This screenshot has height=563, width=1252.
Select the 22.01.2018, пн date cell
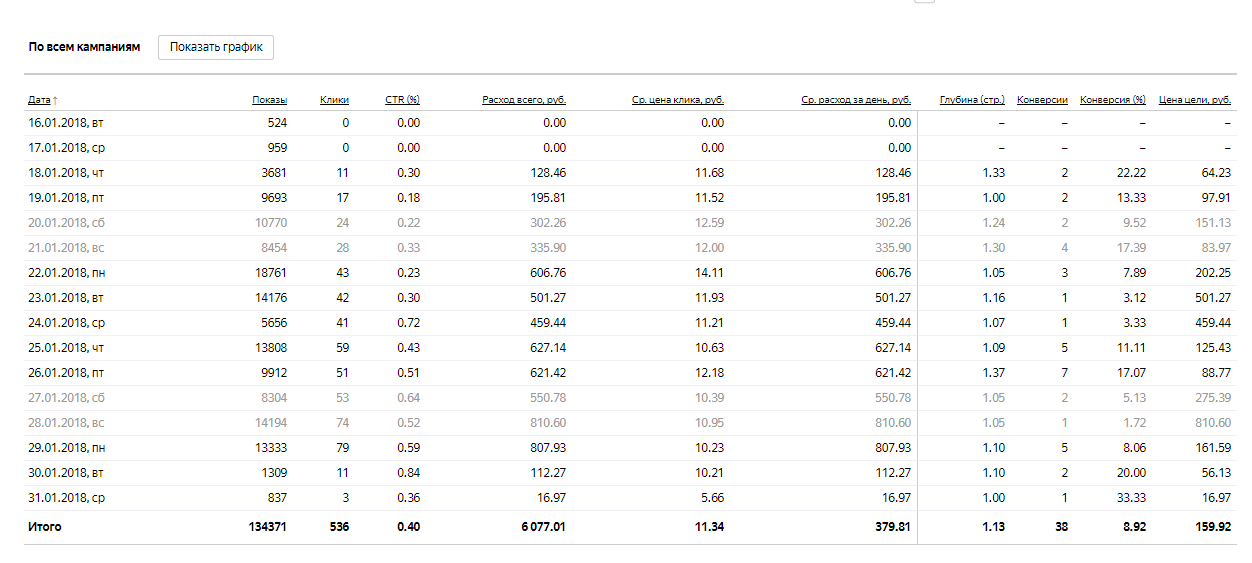(x=66, y=273)
